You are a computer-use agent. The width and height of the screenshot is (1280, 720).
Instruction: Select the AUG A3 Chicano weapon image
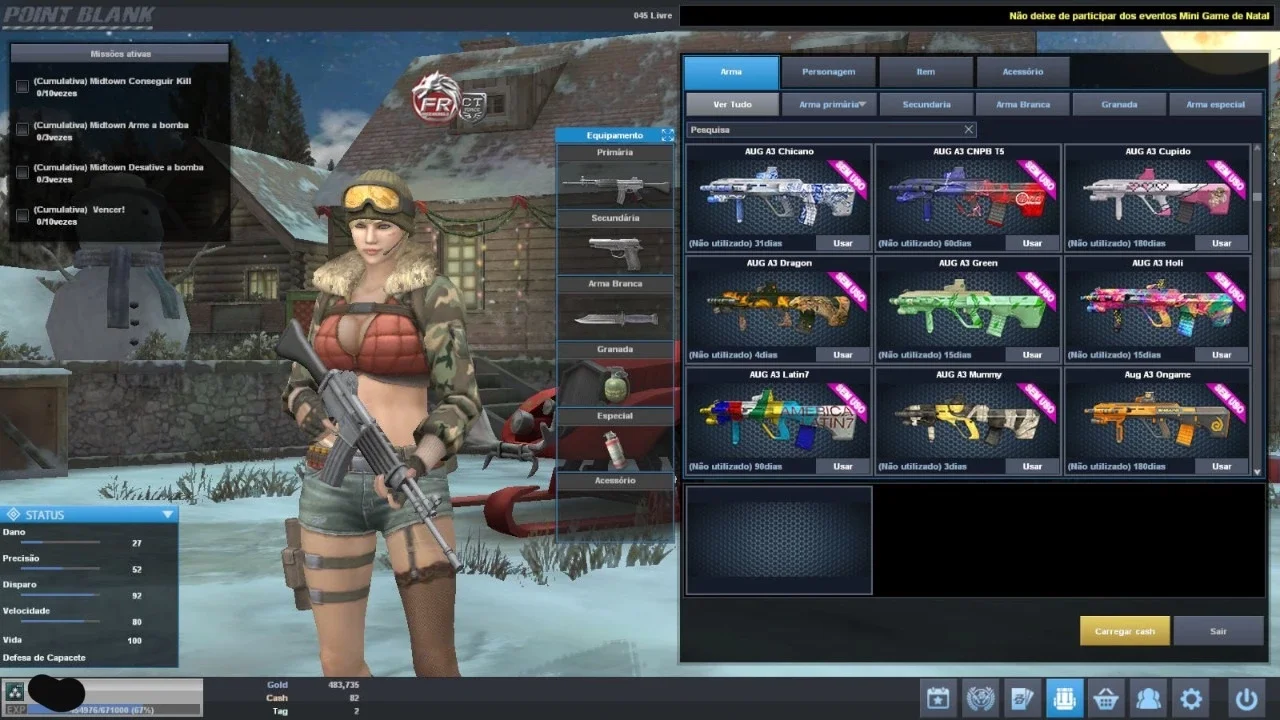[x=779, y=196]
